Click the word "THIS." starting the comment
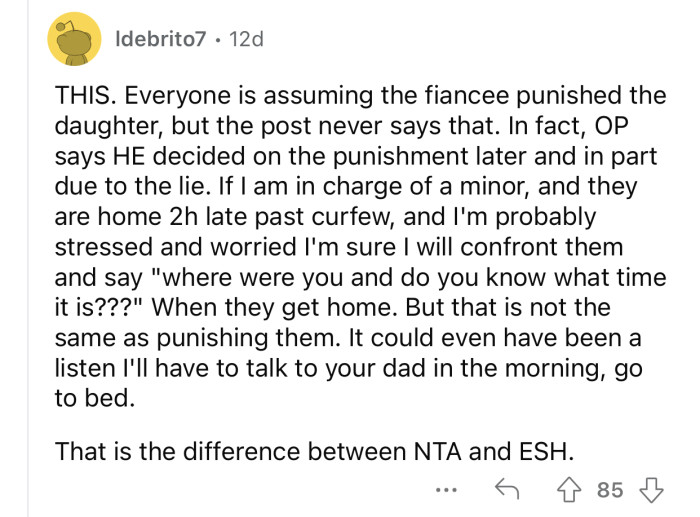Screen dimensions: 700x517 coord(88,96)
